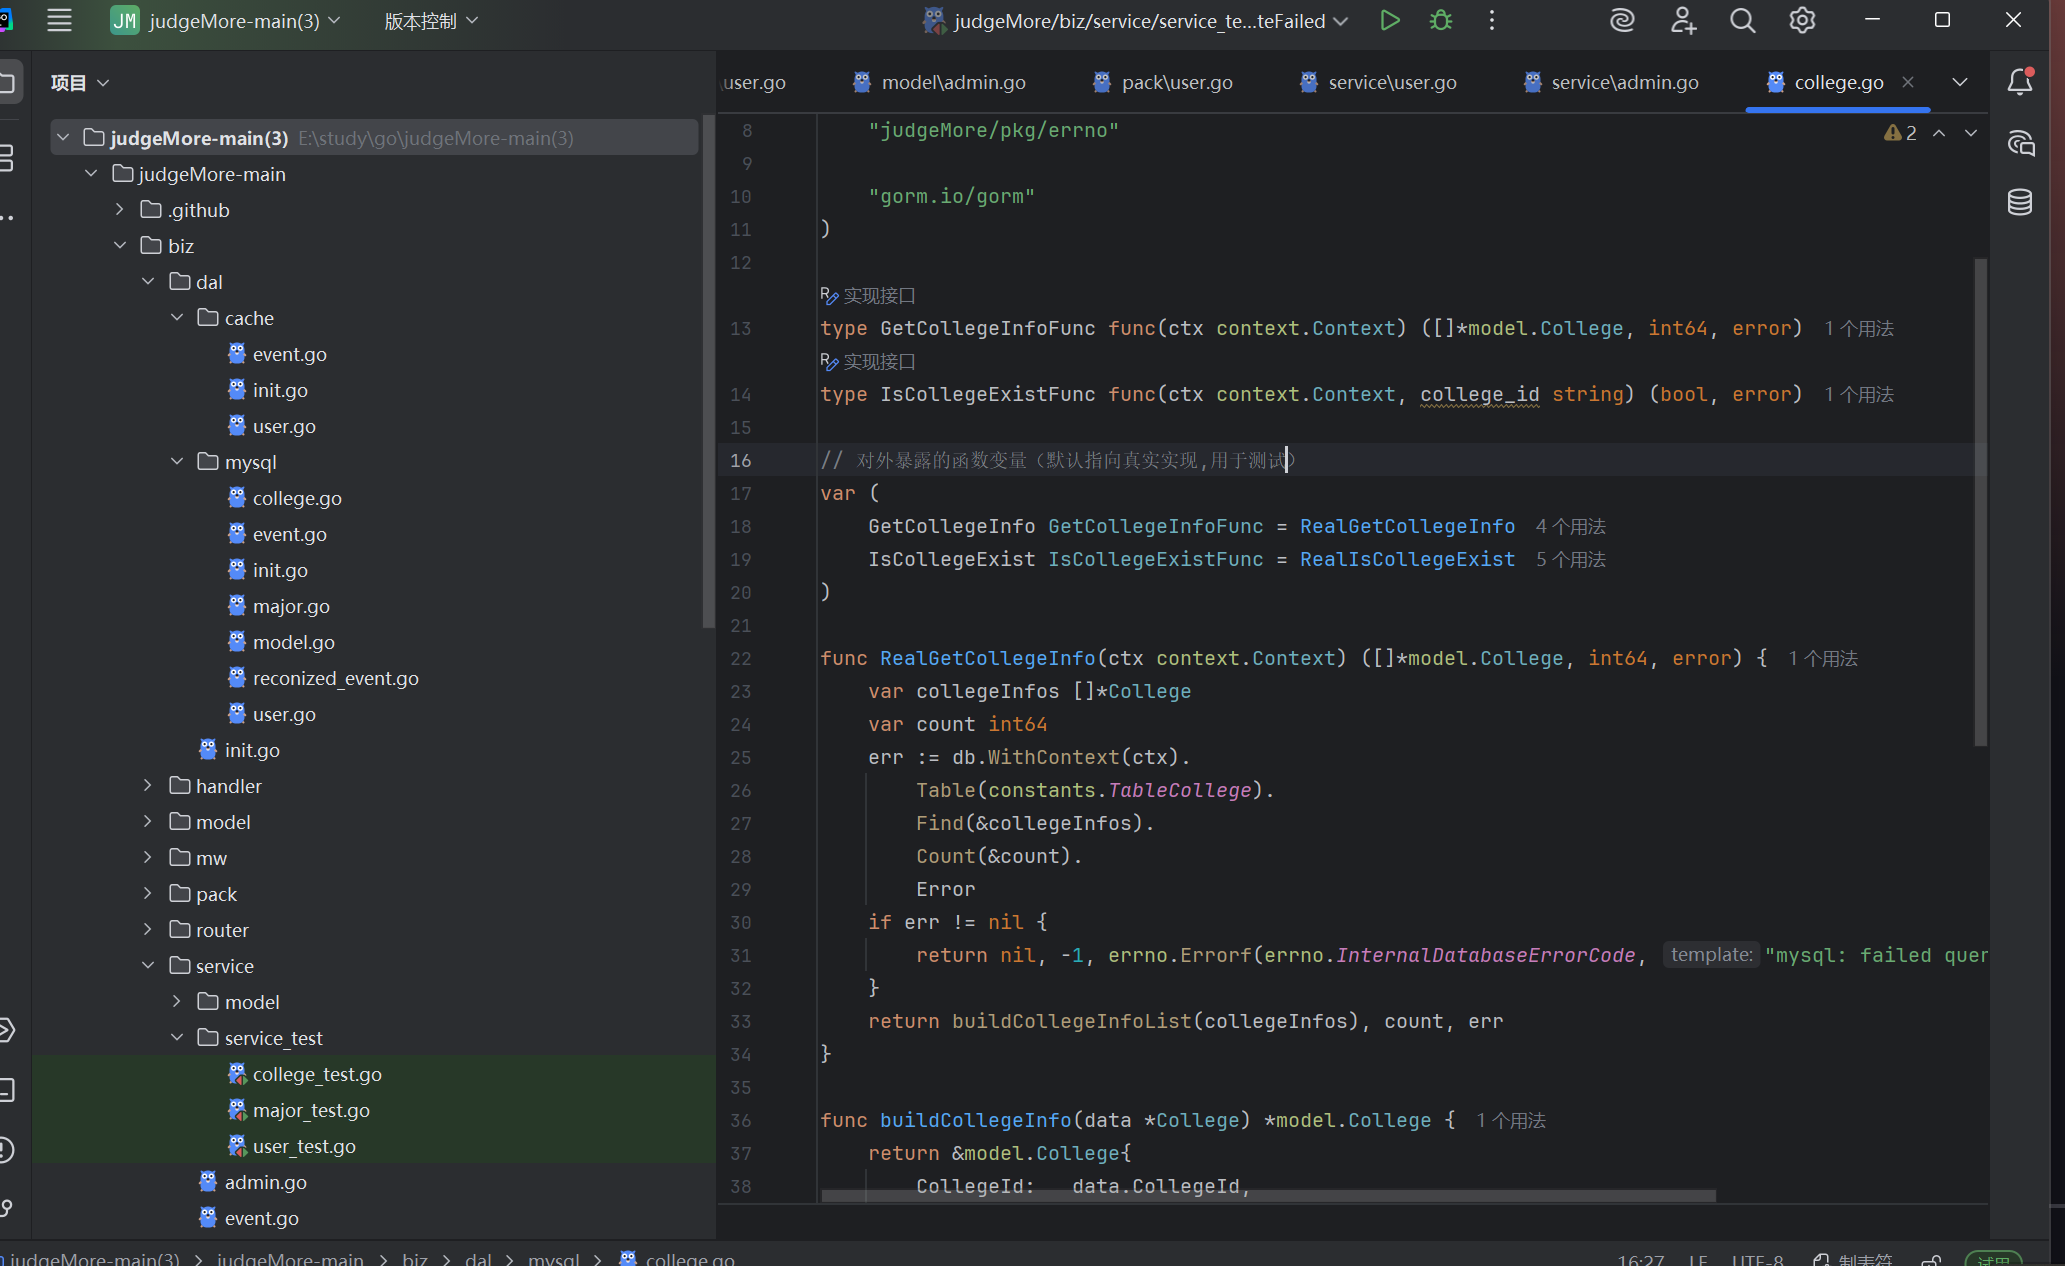The height and width of the screenshot is (1266, 2065).
Task: Click the editor horizontal scrollbar
Action: point(1268,1196)
